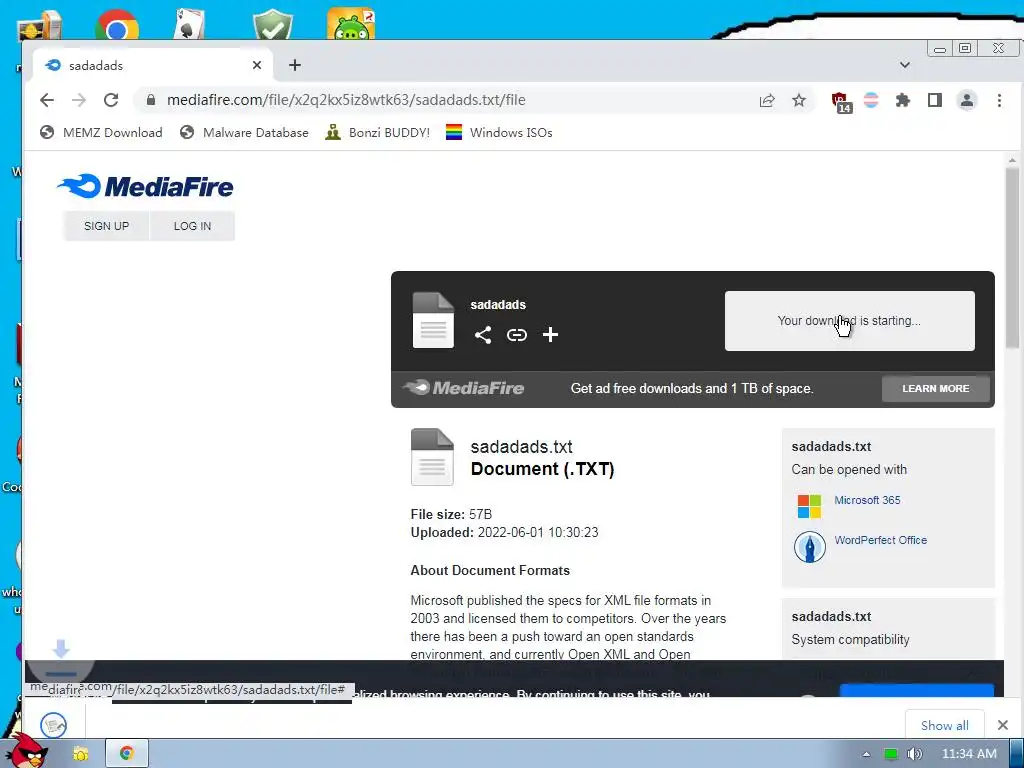Copy link with the chain icon

tap(517, 335)
